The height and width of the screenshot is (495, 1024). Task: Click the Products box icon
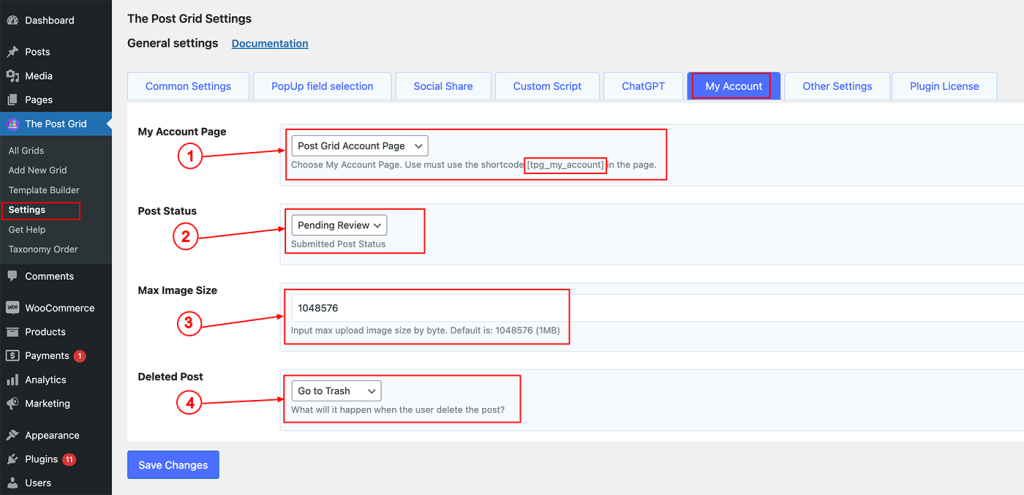pyautogui.click(x=12, y=332)
